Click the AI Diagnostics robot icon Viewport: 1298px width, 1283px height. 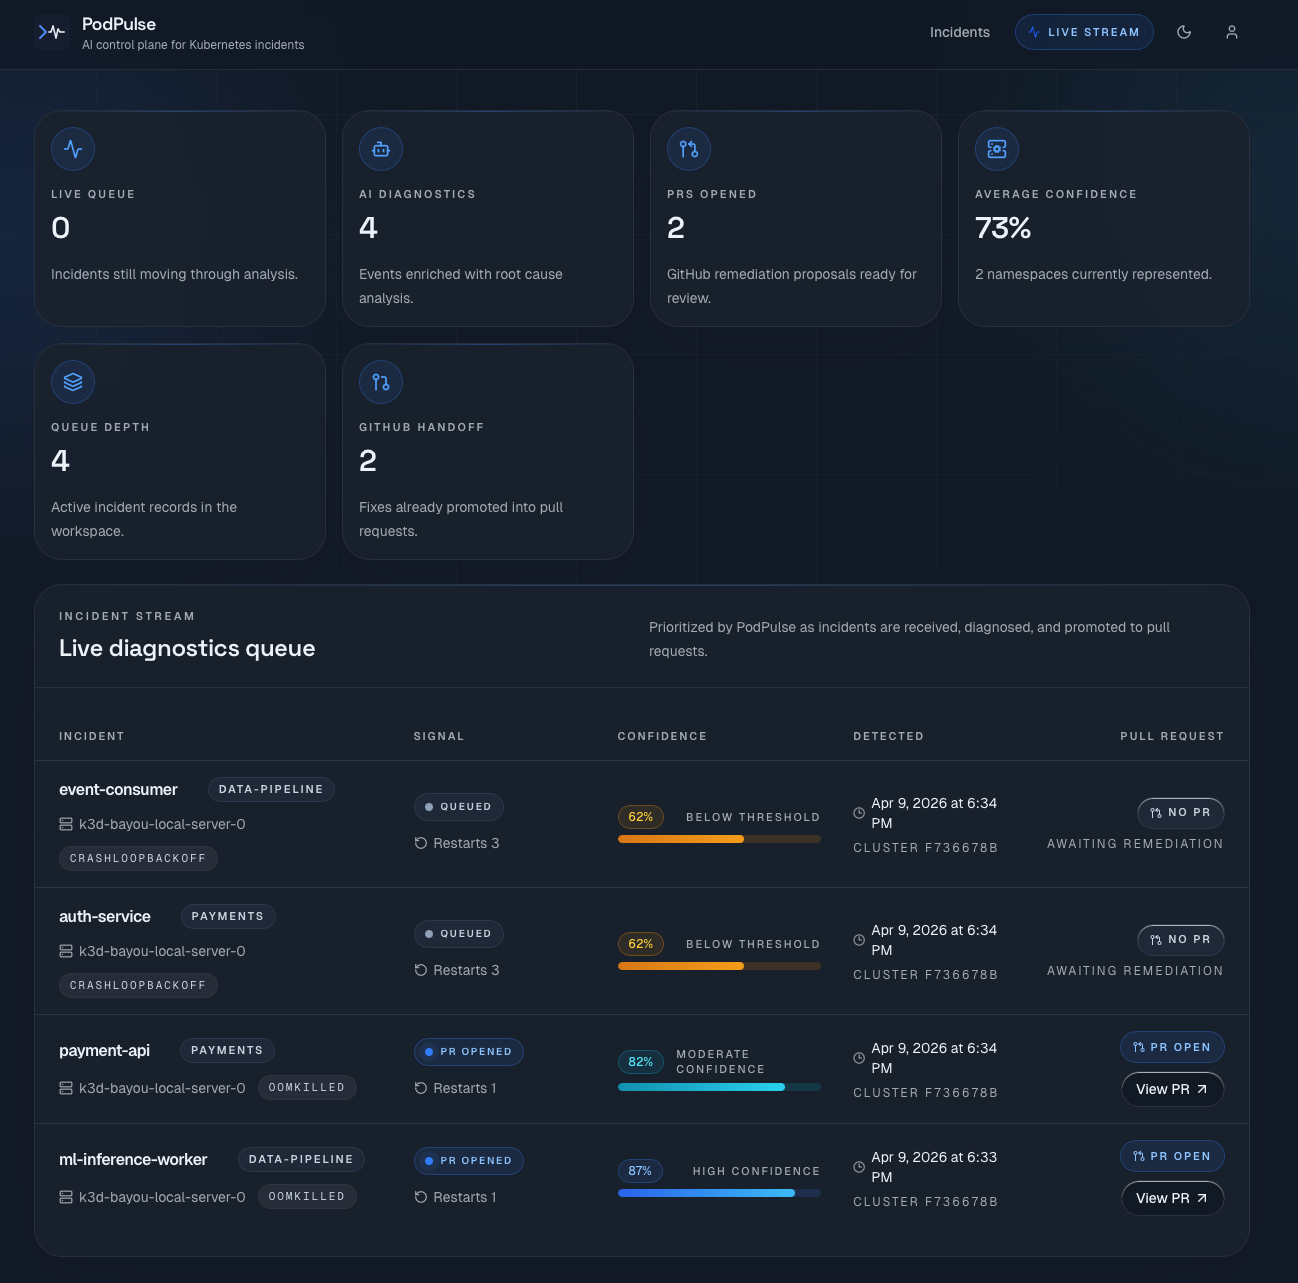[x=381, y=149]
